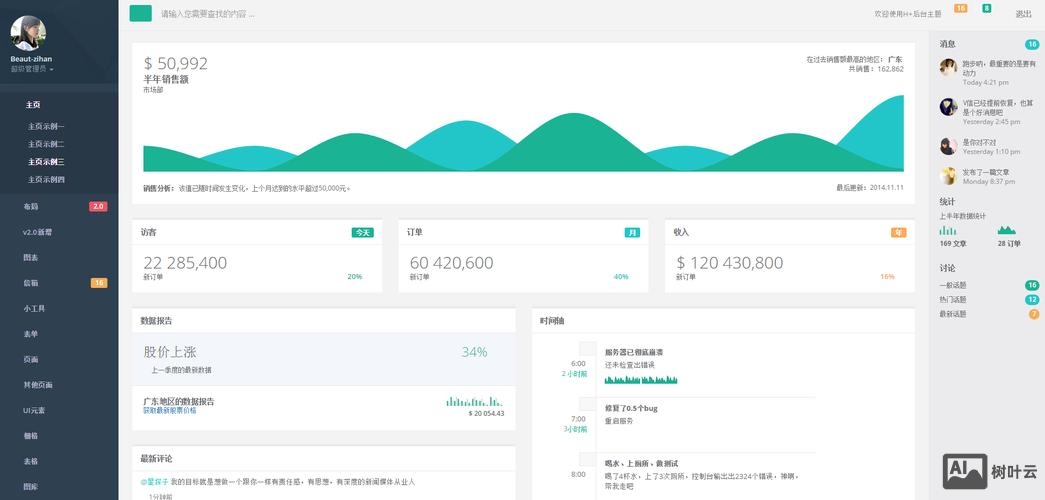Click avatar of first message sender
Image resolution: width=1045 pixels, height=500 pixels.
click(948, 67)
